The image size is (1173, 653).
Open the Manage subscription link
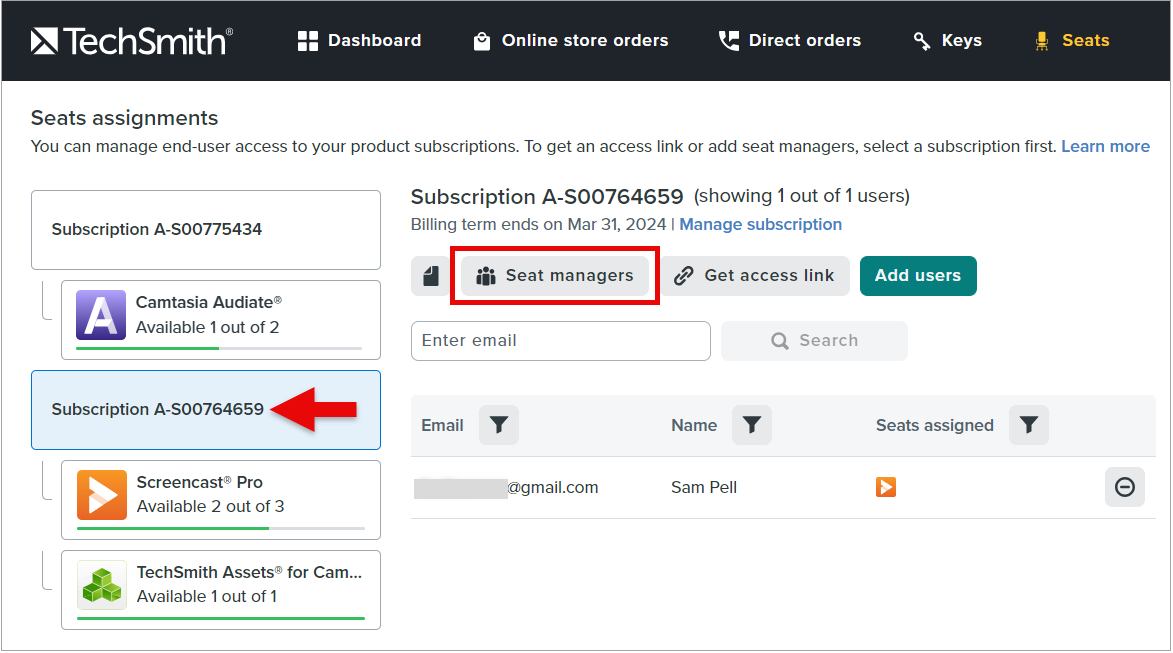pyautogui.click(x=760, y=224)
